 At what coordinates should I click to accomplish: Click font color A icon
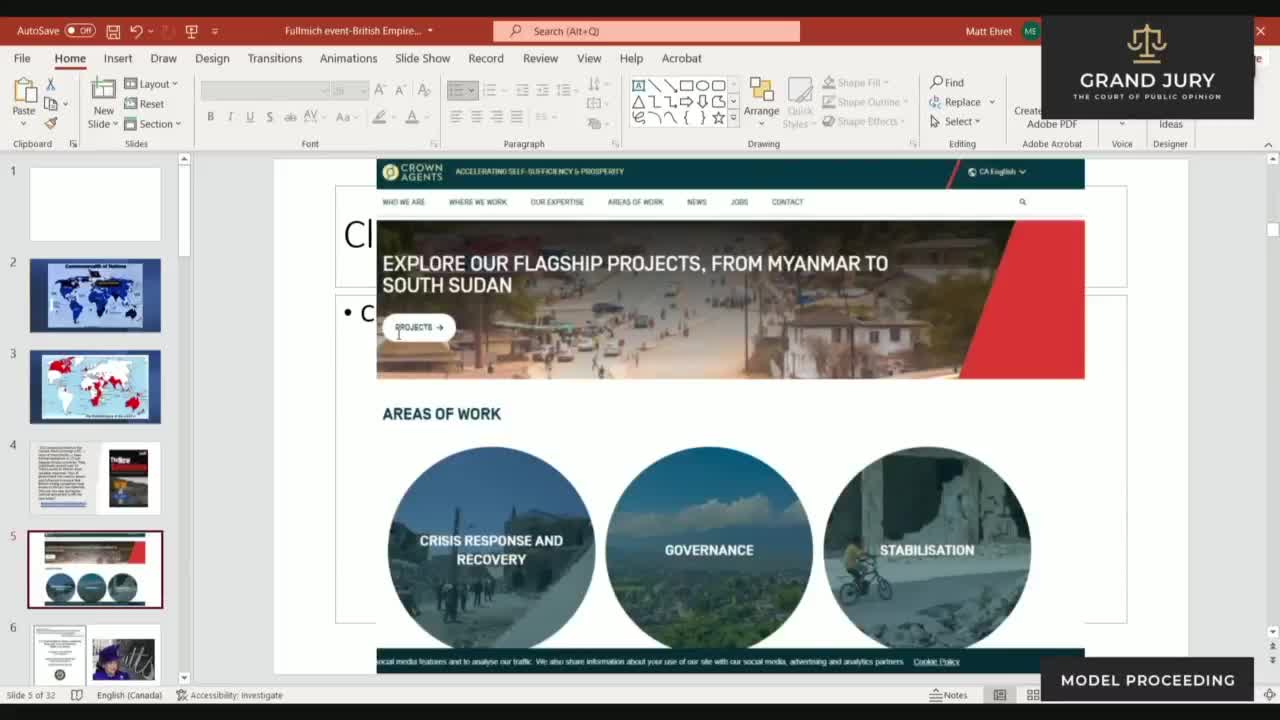click(x=411, y=117)
